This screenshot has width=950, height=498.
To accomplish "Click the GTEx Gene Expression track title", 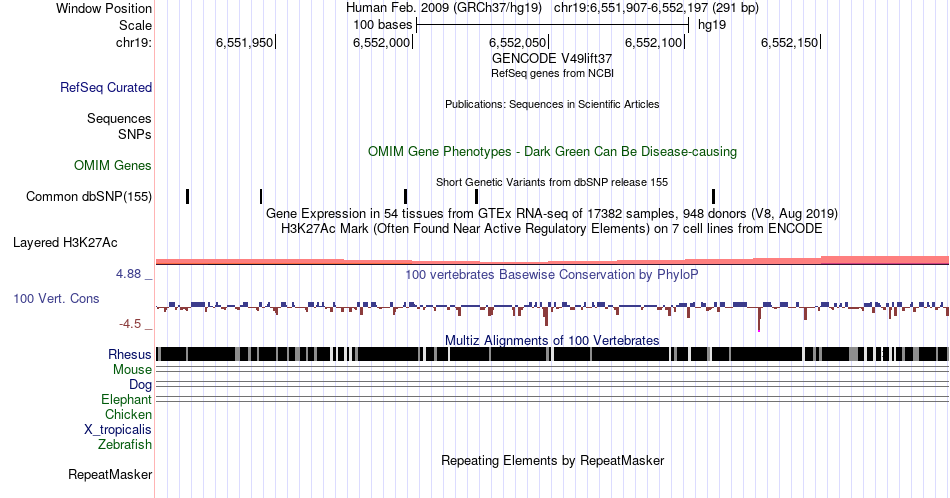I will 552,213.
